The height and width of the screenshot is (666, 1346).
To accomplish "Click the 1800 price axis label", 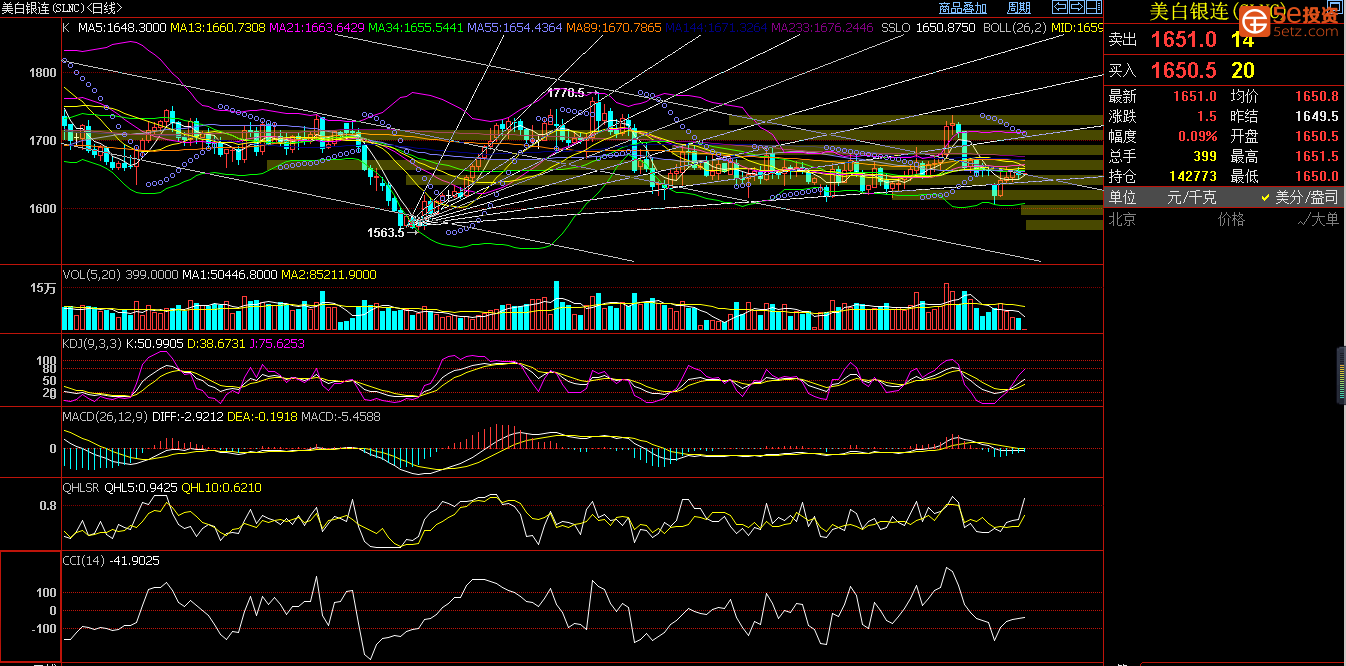I will pos(44,72).
